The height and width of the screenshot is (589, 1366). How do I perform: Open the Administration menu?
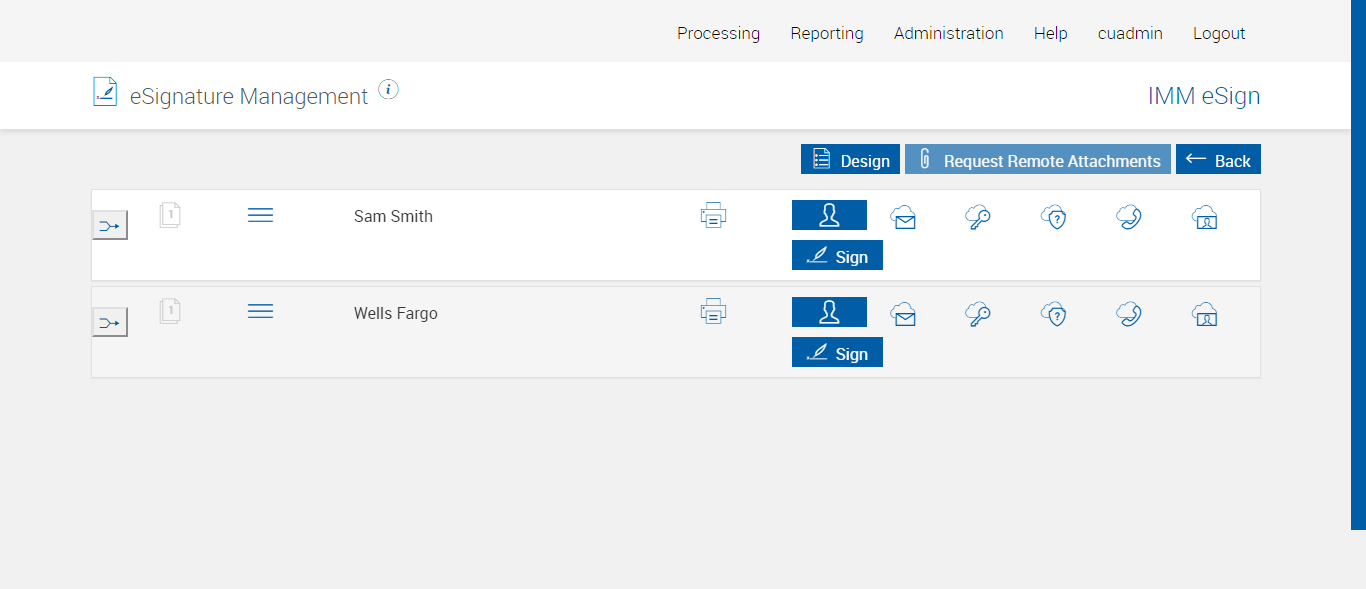948,33
